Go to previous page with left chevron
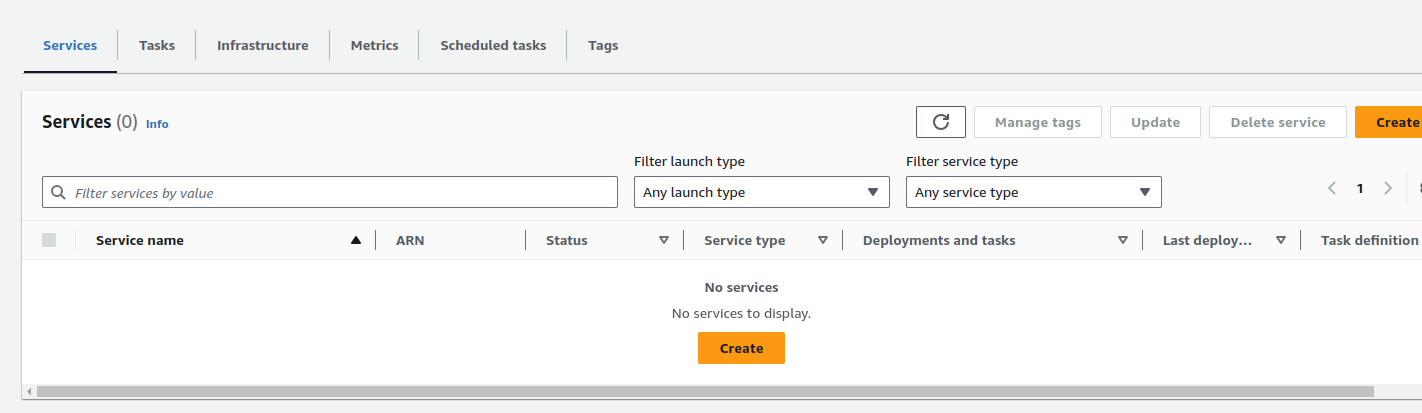Screen dimensions: 1422x413 pyautogui.click(x=1331, y=188)
